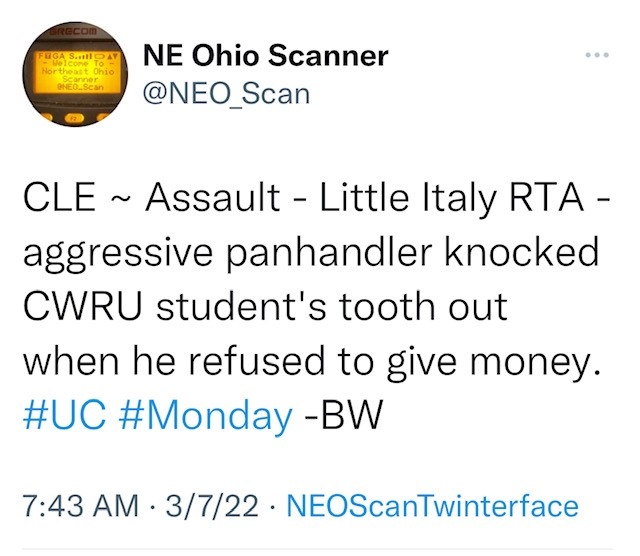Viewport: 640px width, 556px height.
Task: Click the NE Ohio Scanner display name
Action: 266,56
